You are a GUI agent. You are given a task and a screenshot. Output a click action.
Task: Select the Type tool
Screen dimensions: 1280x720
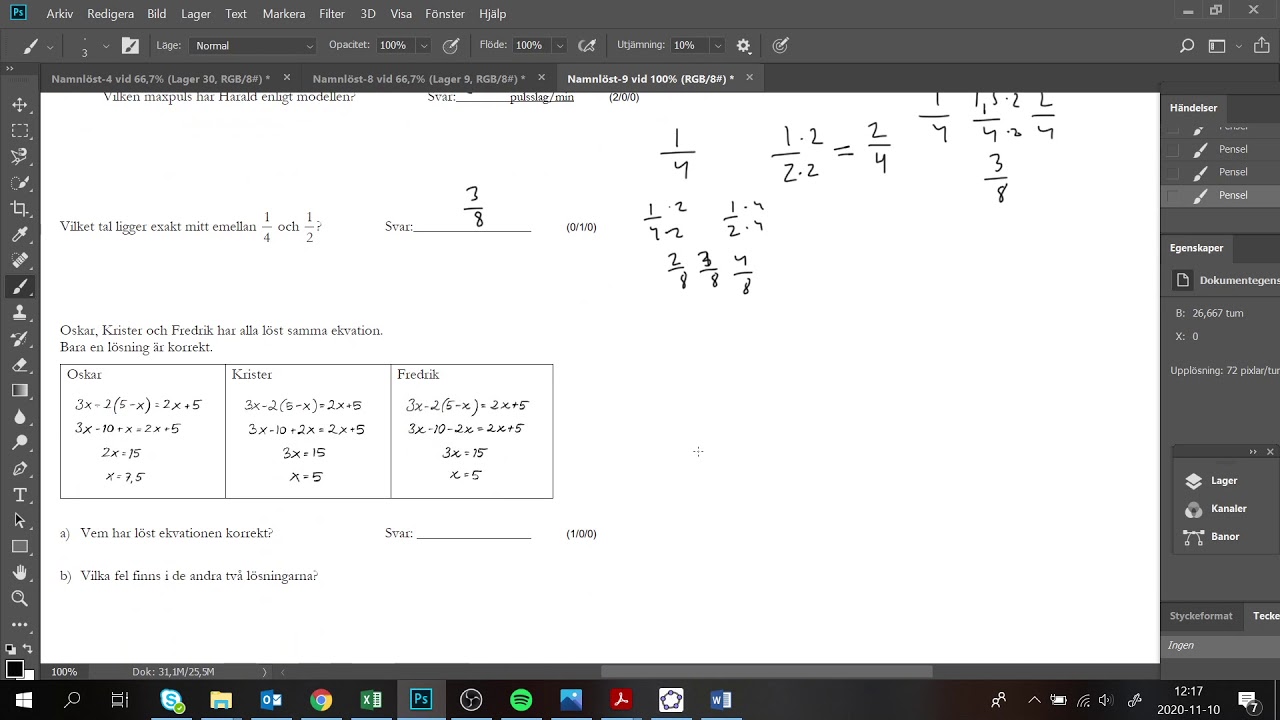pos(19,495)
